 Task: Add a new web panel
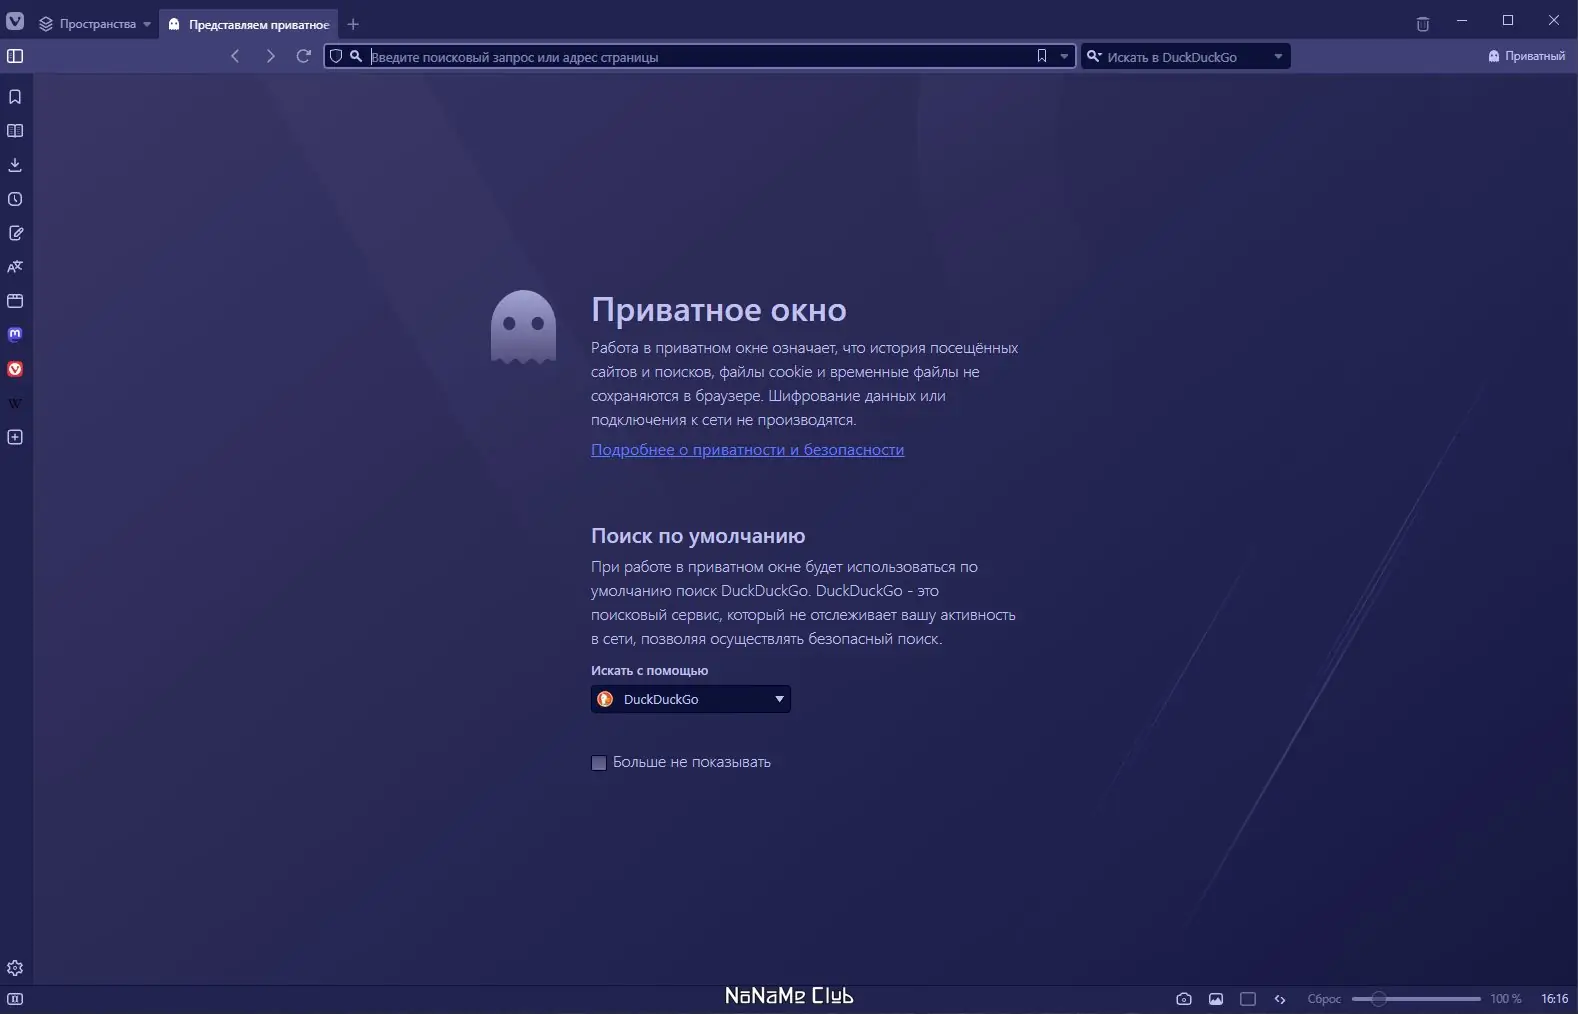point(15,437)
